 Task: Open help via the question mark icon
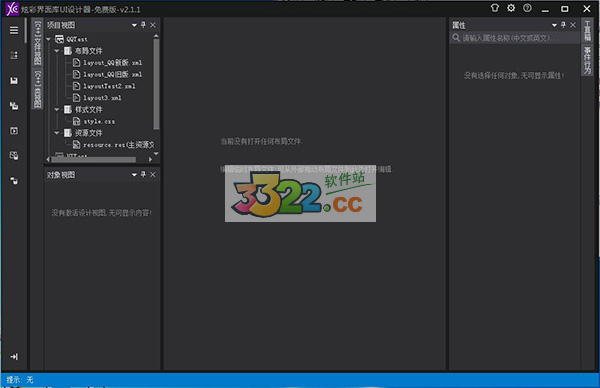[527, 8]
